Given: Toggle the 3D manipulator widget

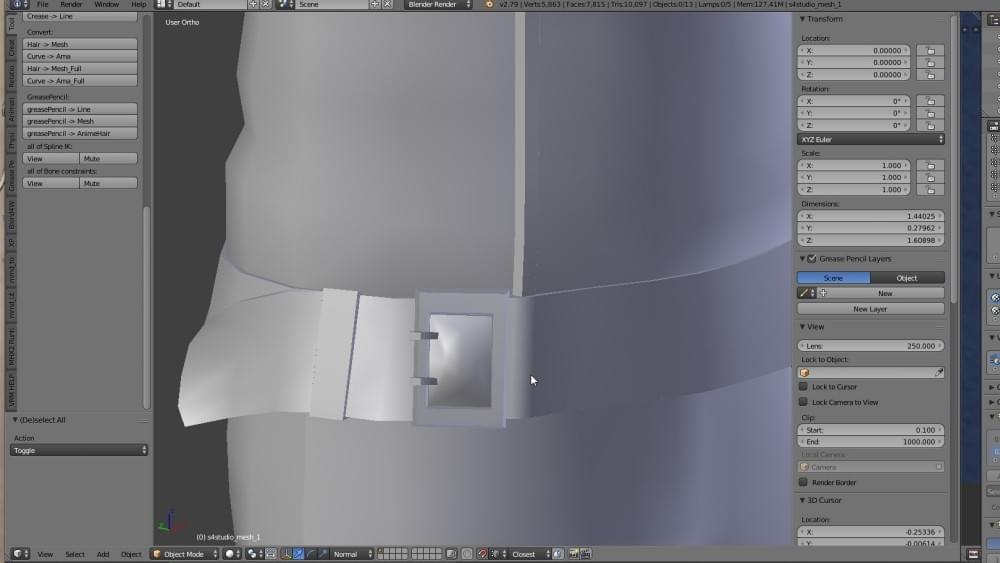Looking at the screenshot, I should pos(284,554).
